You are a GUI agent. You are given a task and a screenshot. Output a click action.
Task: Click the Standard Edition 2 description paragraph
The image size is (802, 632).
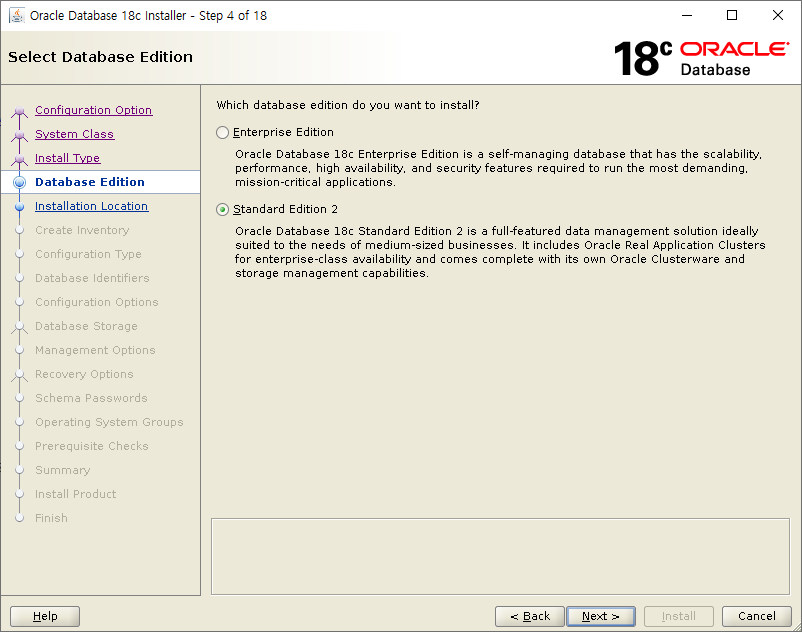click(500, 252)
